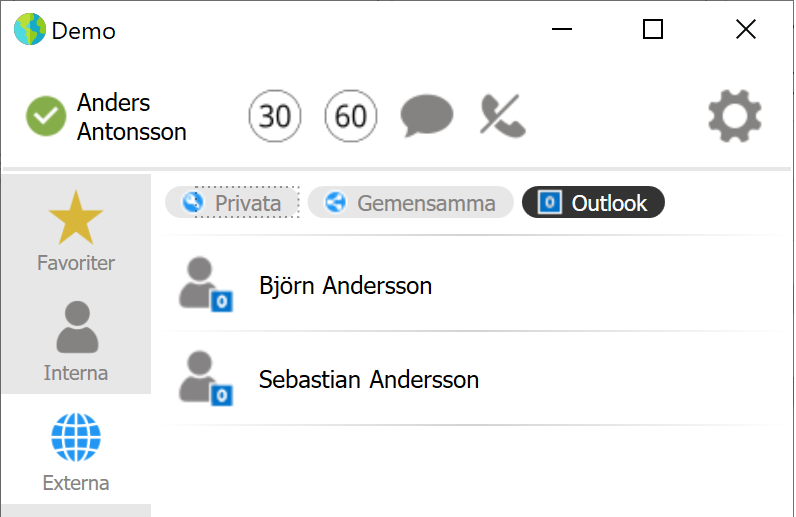Open contact Björn Andersson
The width and height of the screenshot is (796, 517).
(x=472, y=284)
